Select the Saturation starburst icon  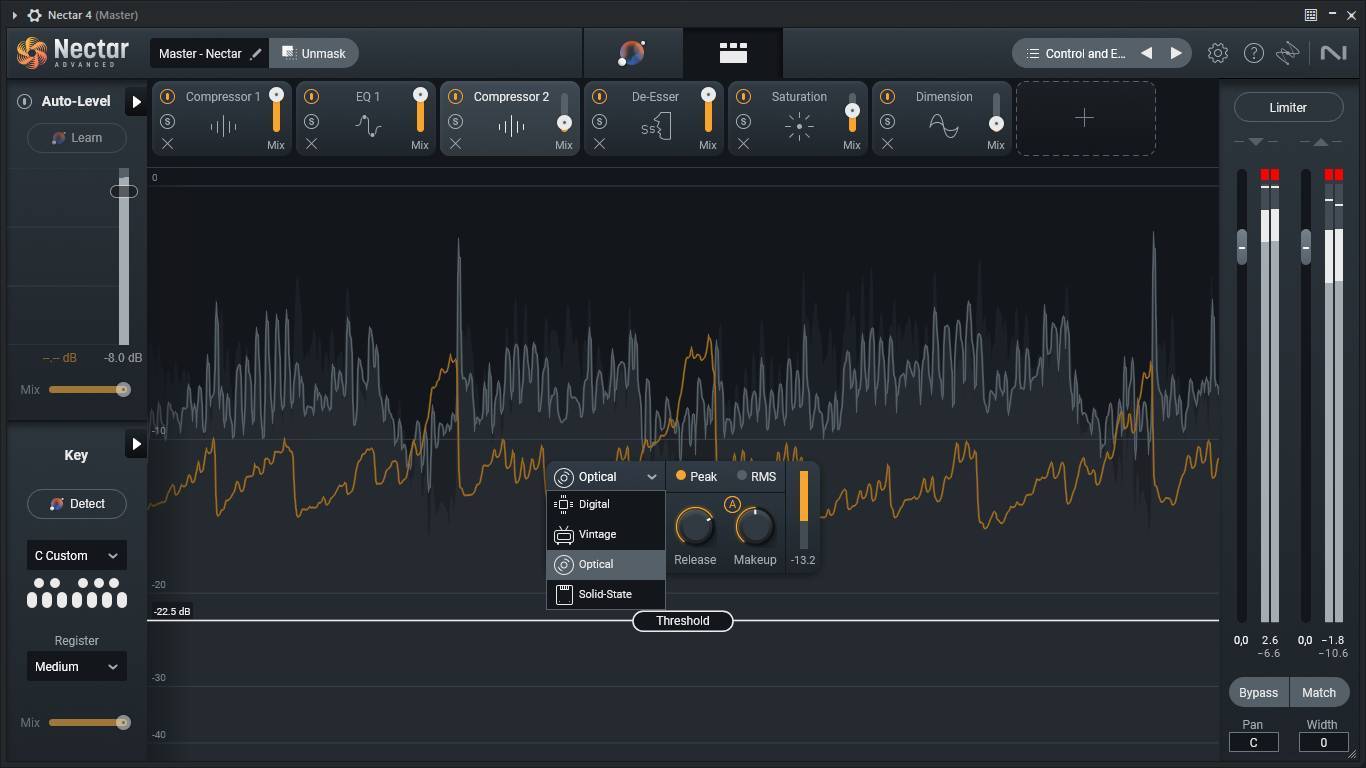(x=799, y=126)
